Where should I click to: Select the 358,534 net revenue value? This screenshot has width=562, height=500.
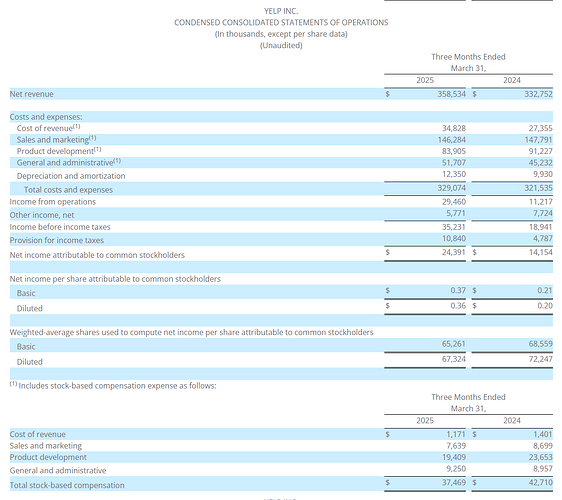pyautogui.click(x=451, y=94)
